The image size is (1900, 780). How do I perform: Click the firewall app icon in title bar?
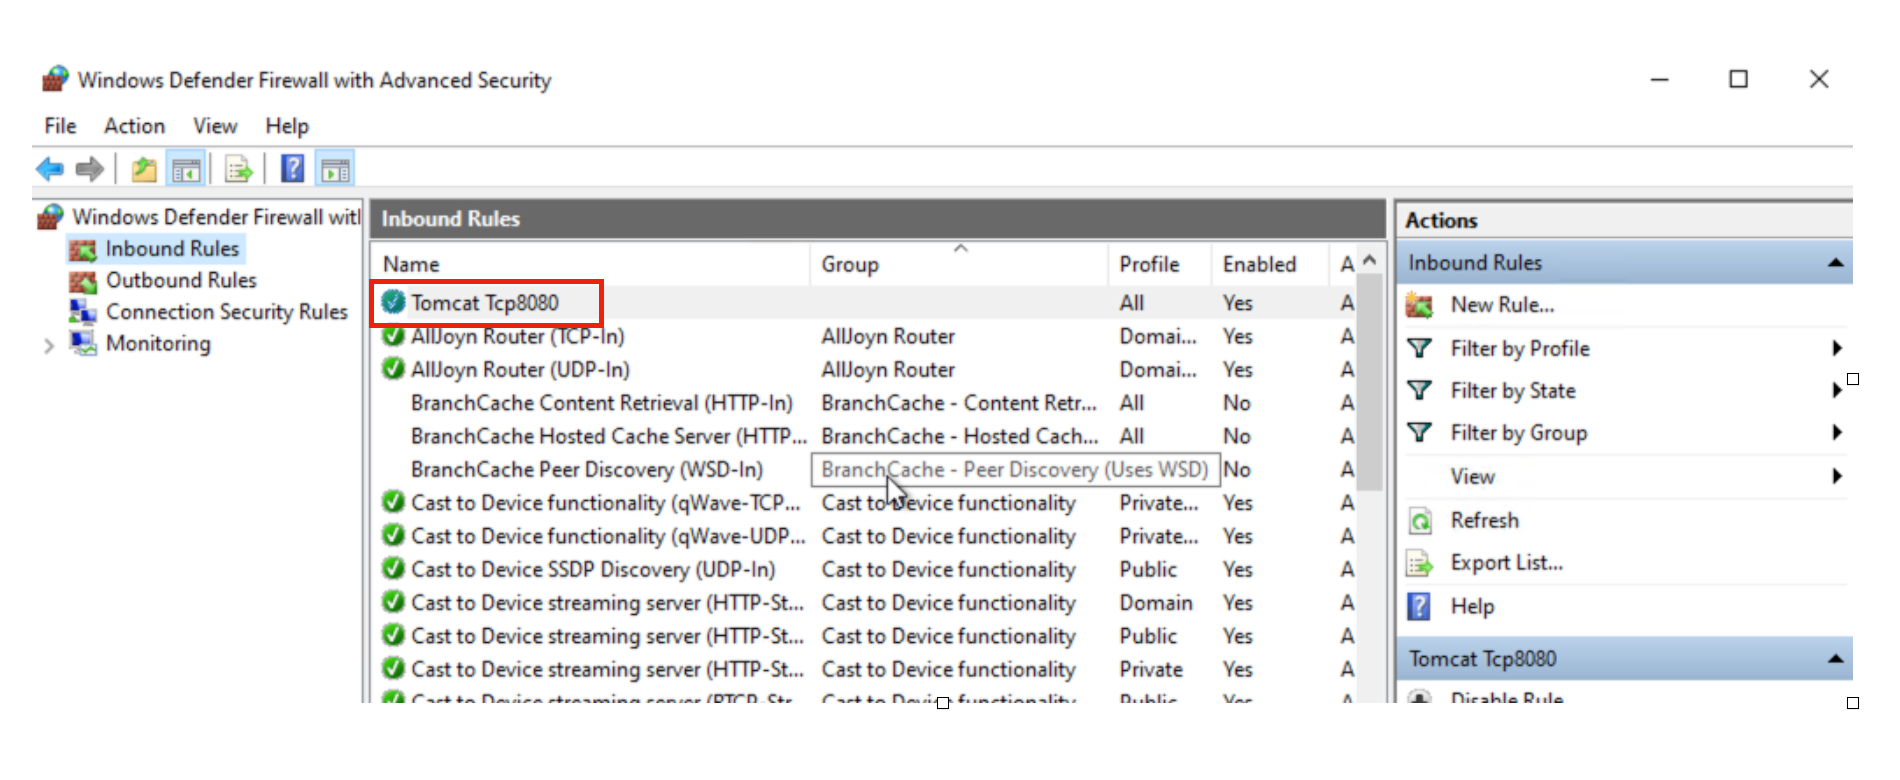click(x=56, y=79)
